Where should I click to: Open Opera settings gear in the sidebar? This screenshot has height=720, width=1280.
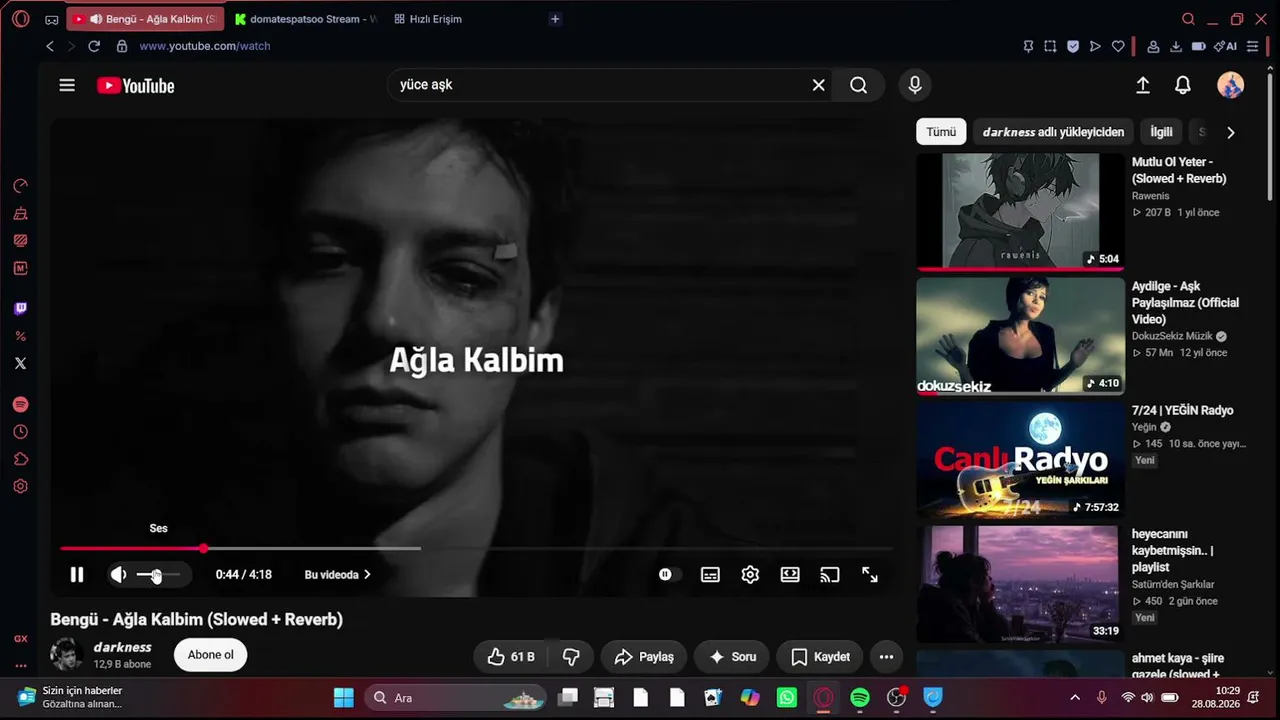pos(20,486)
